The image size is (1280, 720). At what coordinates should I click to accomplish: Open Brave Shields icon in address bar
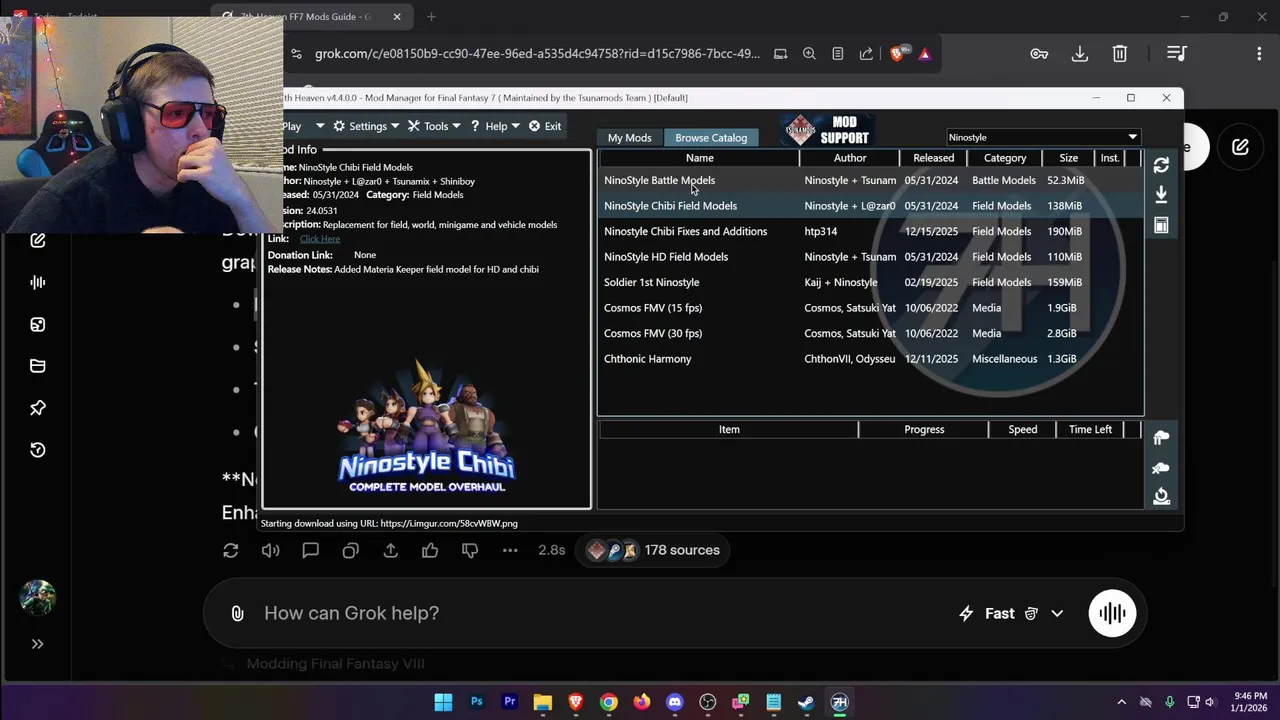898,53
